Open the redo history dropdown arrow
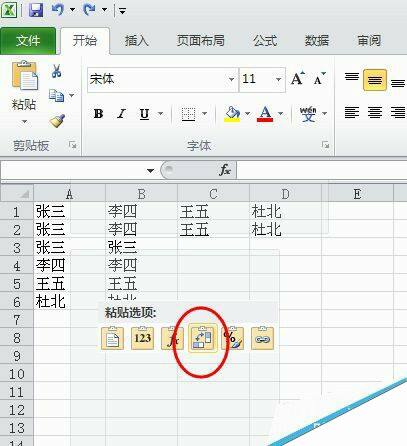The height and width of the screenshot is (446, 407). tap(104, 10)
